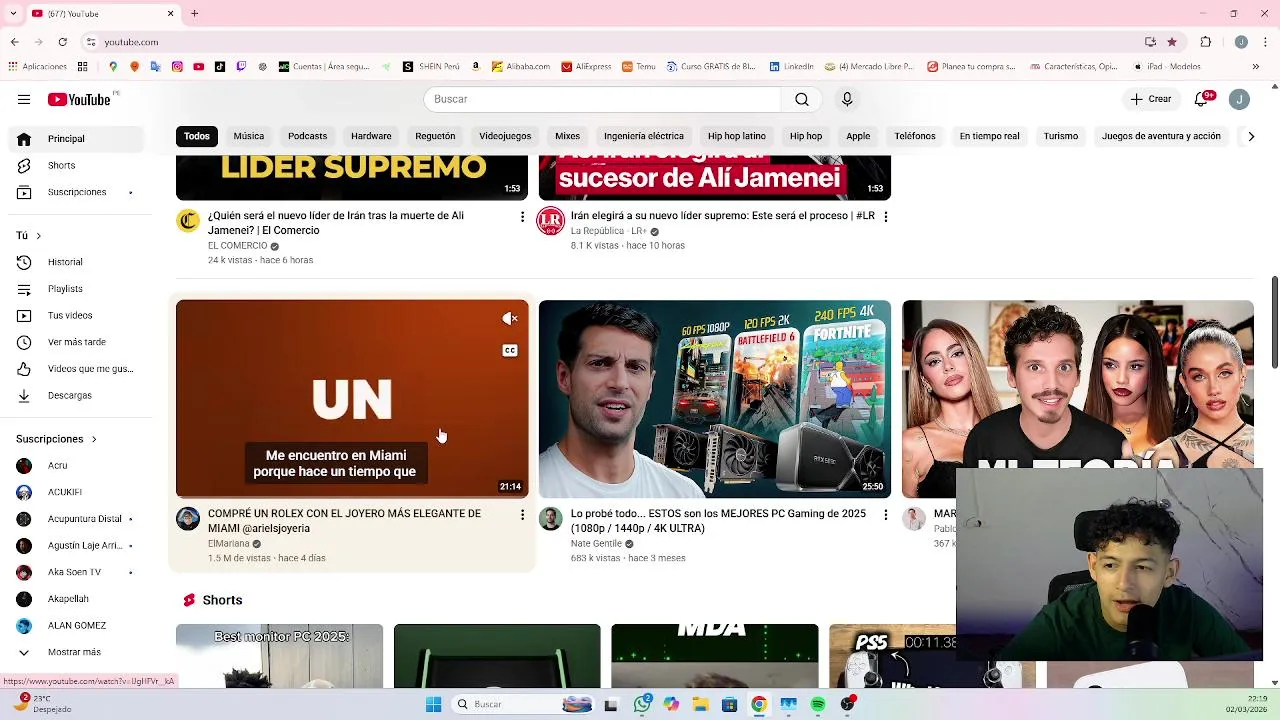Open Nate Gentile channel avatar

point(551,518)
